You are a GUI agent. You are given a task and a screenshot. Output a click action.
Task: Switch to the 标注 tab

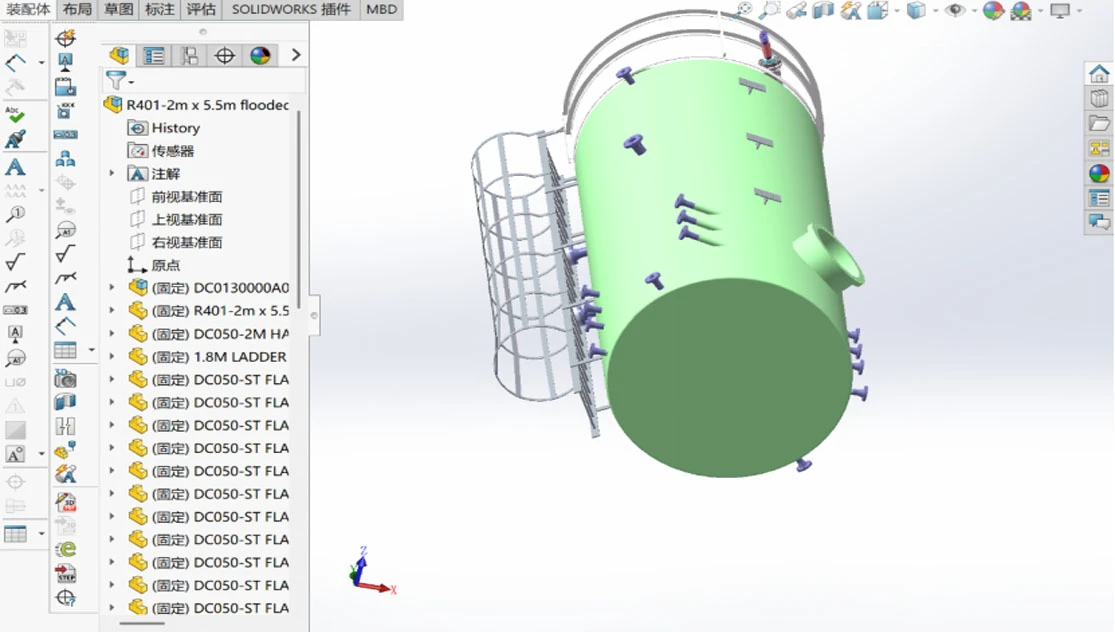click(x=160, y=9)
